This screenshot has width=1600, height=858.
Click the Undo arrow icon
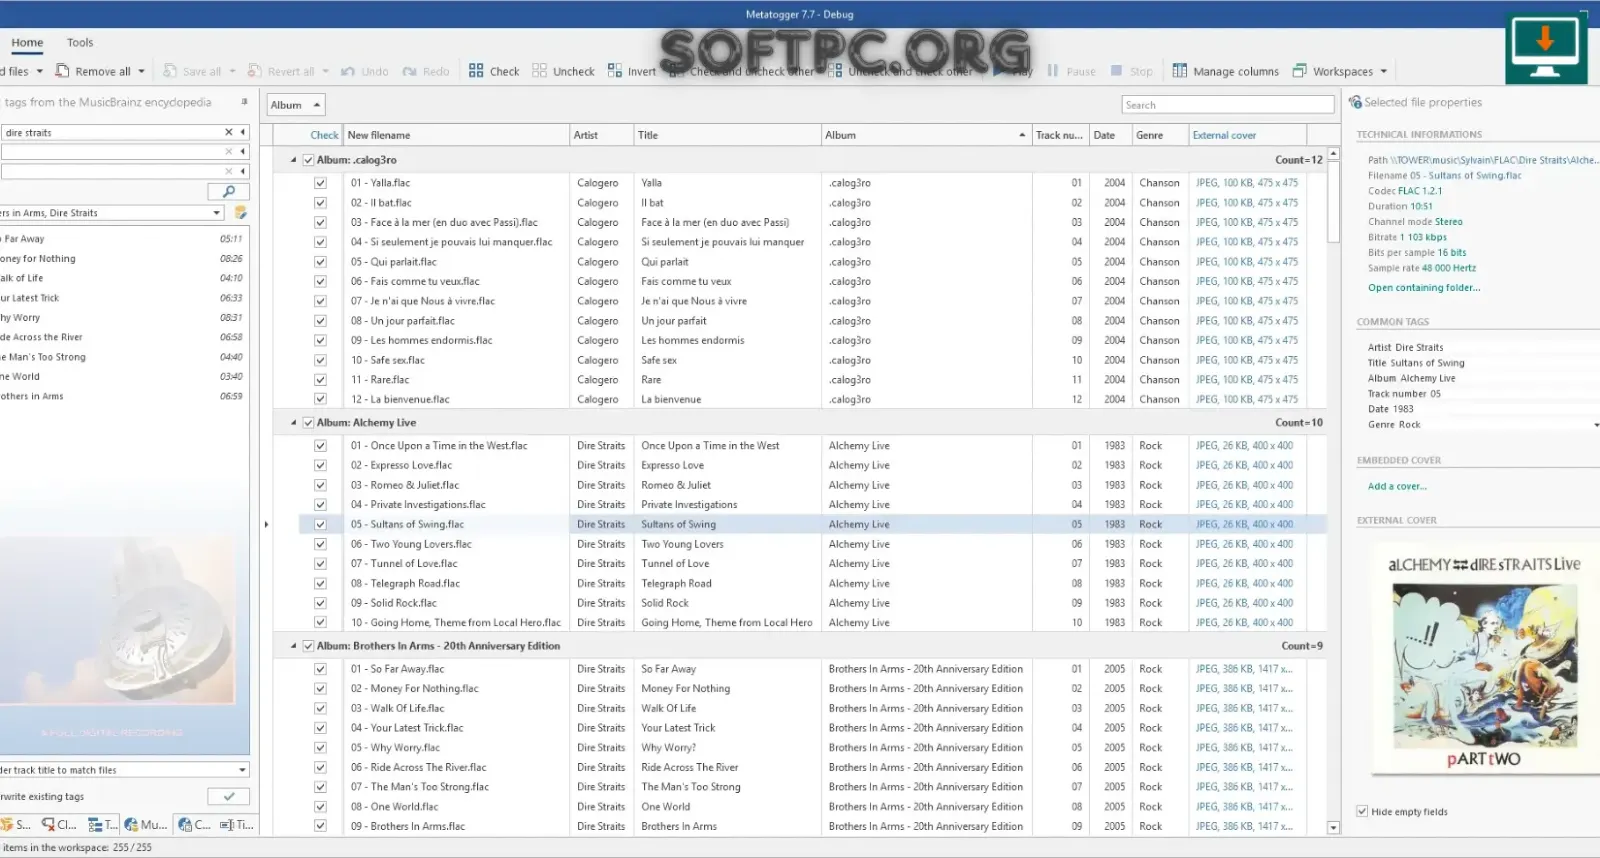pos(348,71)
